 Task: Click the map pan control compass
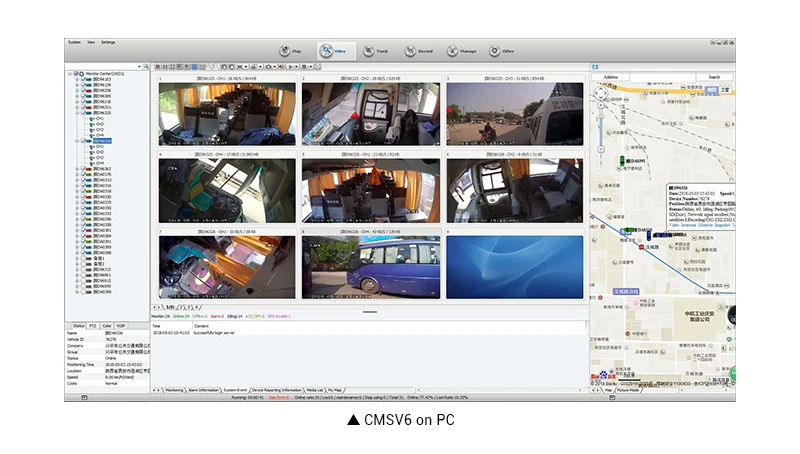601,93
